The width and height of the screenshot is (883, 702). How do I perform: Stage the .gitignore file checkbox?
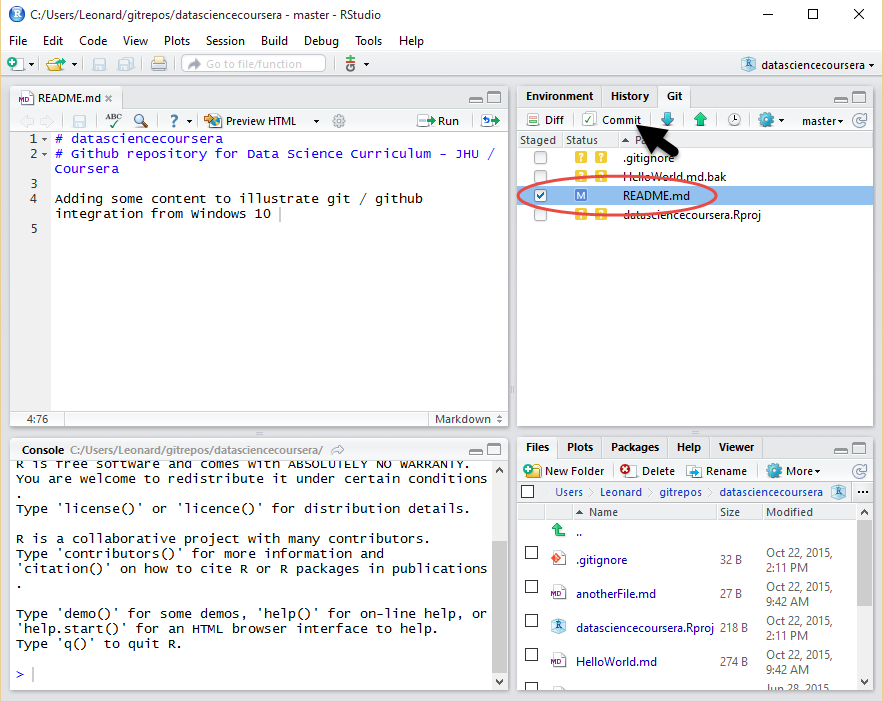(x=541, y=158)
